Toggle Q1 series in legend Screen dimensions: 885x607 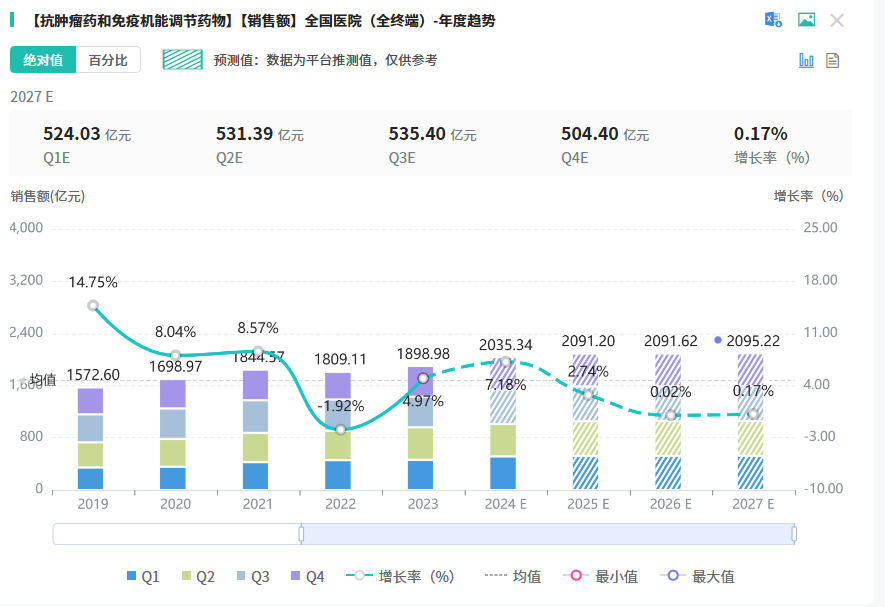[143, 576]
